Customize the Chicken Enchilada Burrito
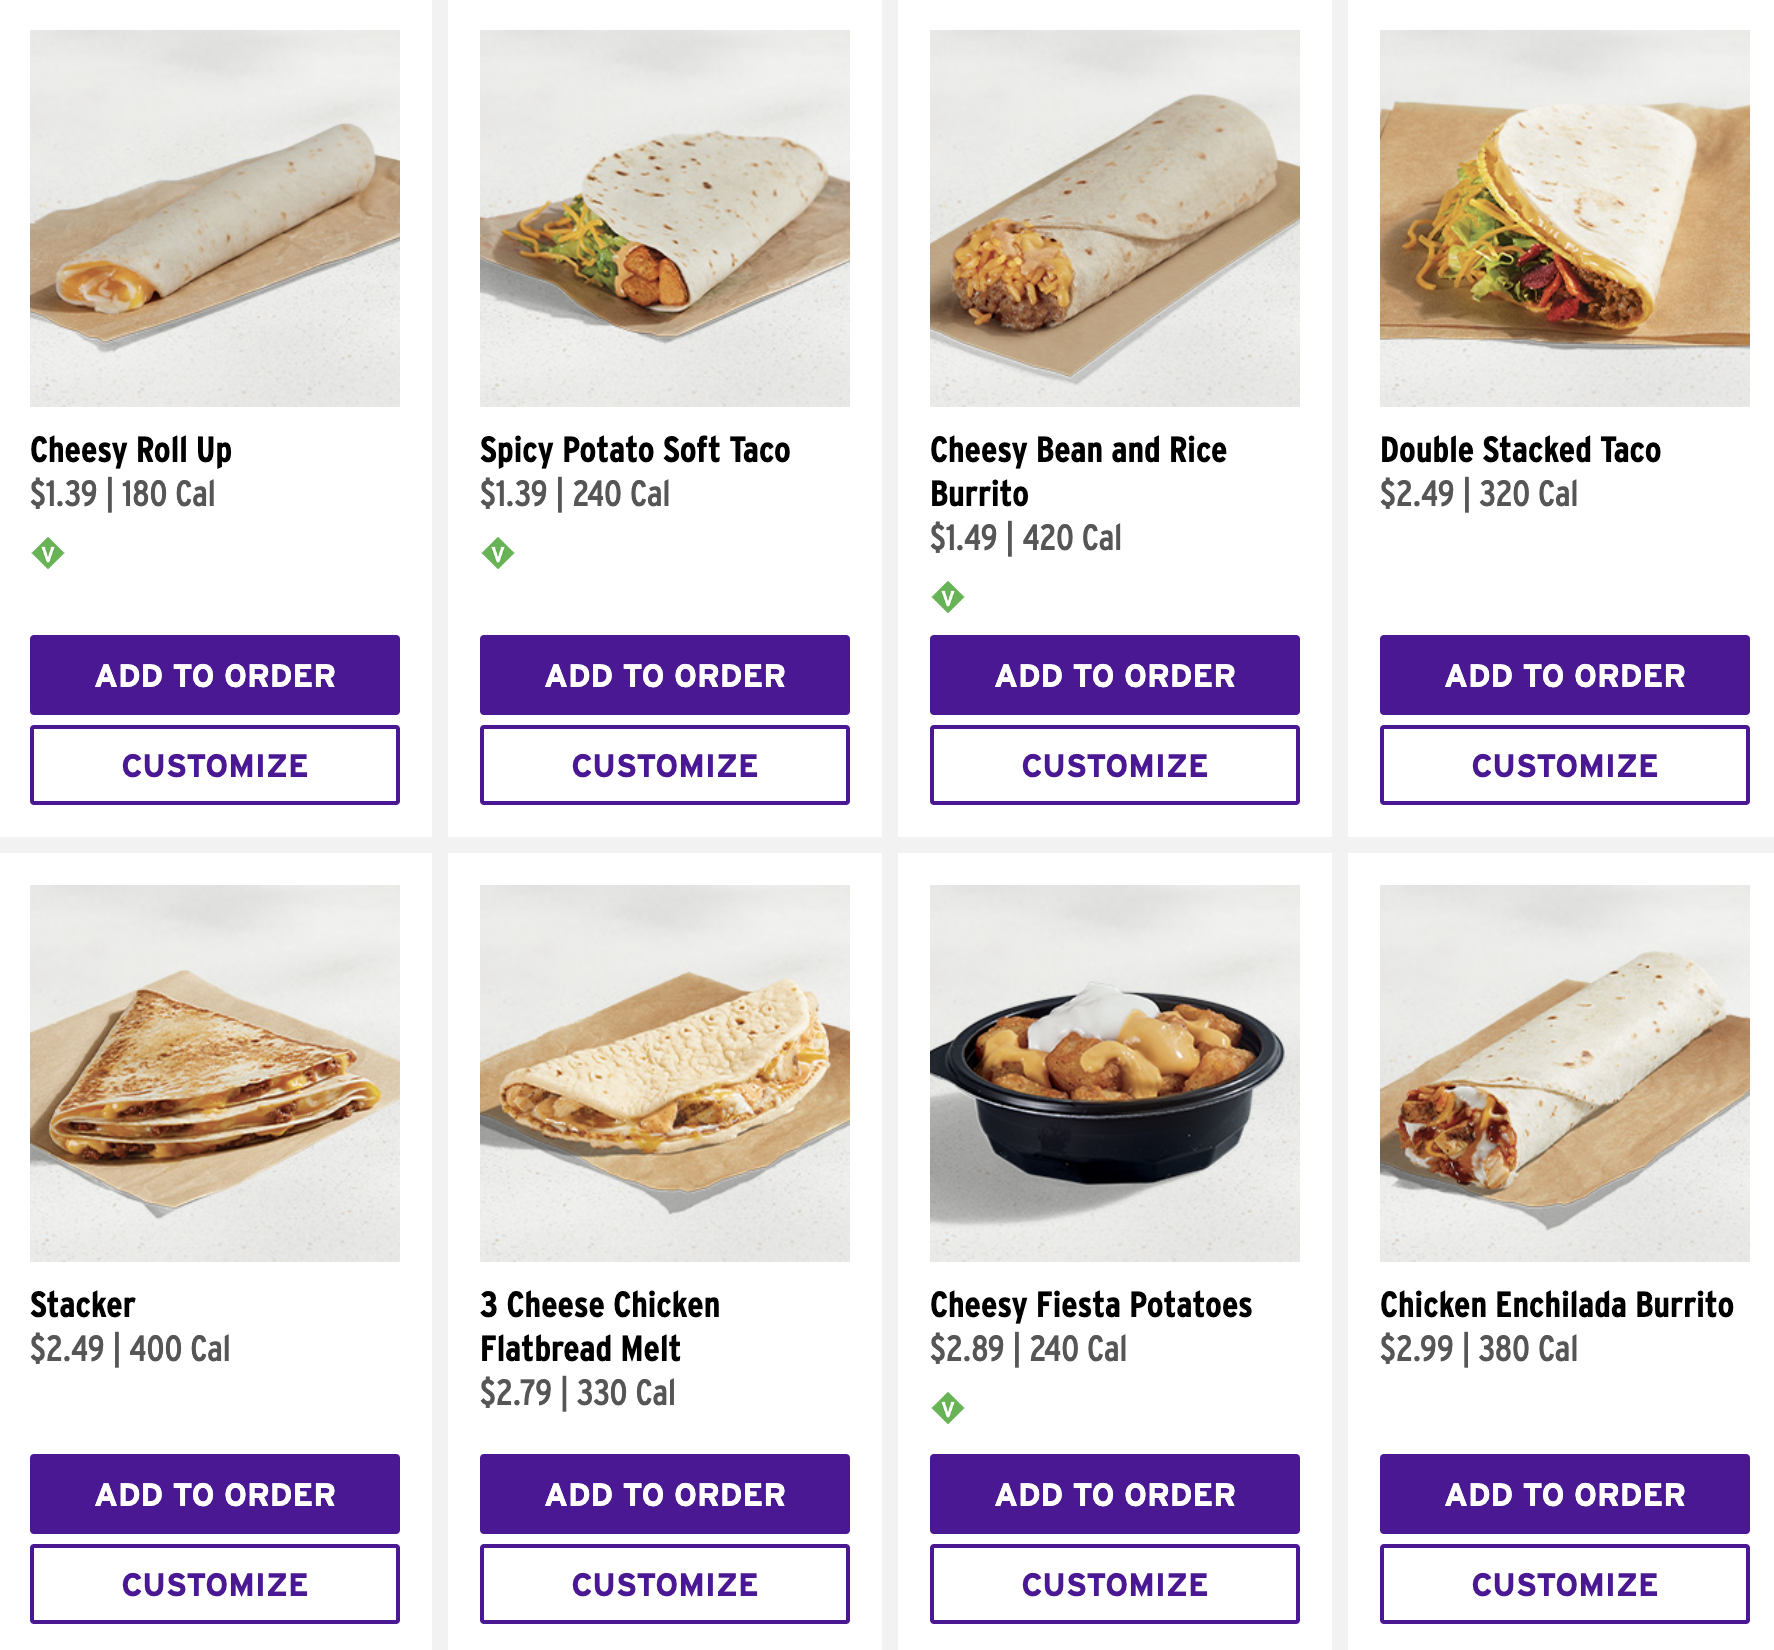The height and width of the screenshot is (1650, 1774). pyautogui.click(x=1563, y=1584)
